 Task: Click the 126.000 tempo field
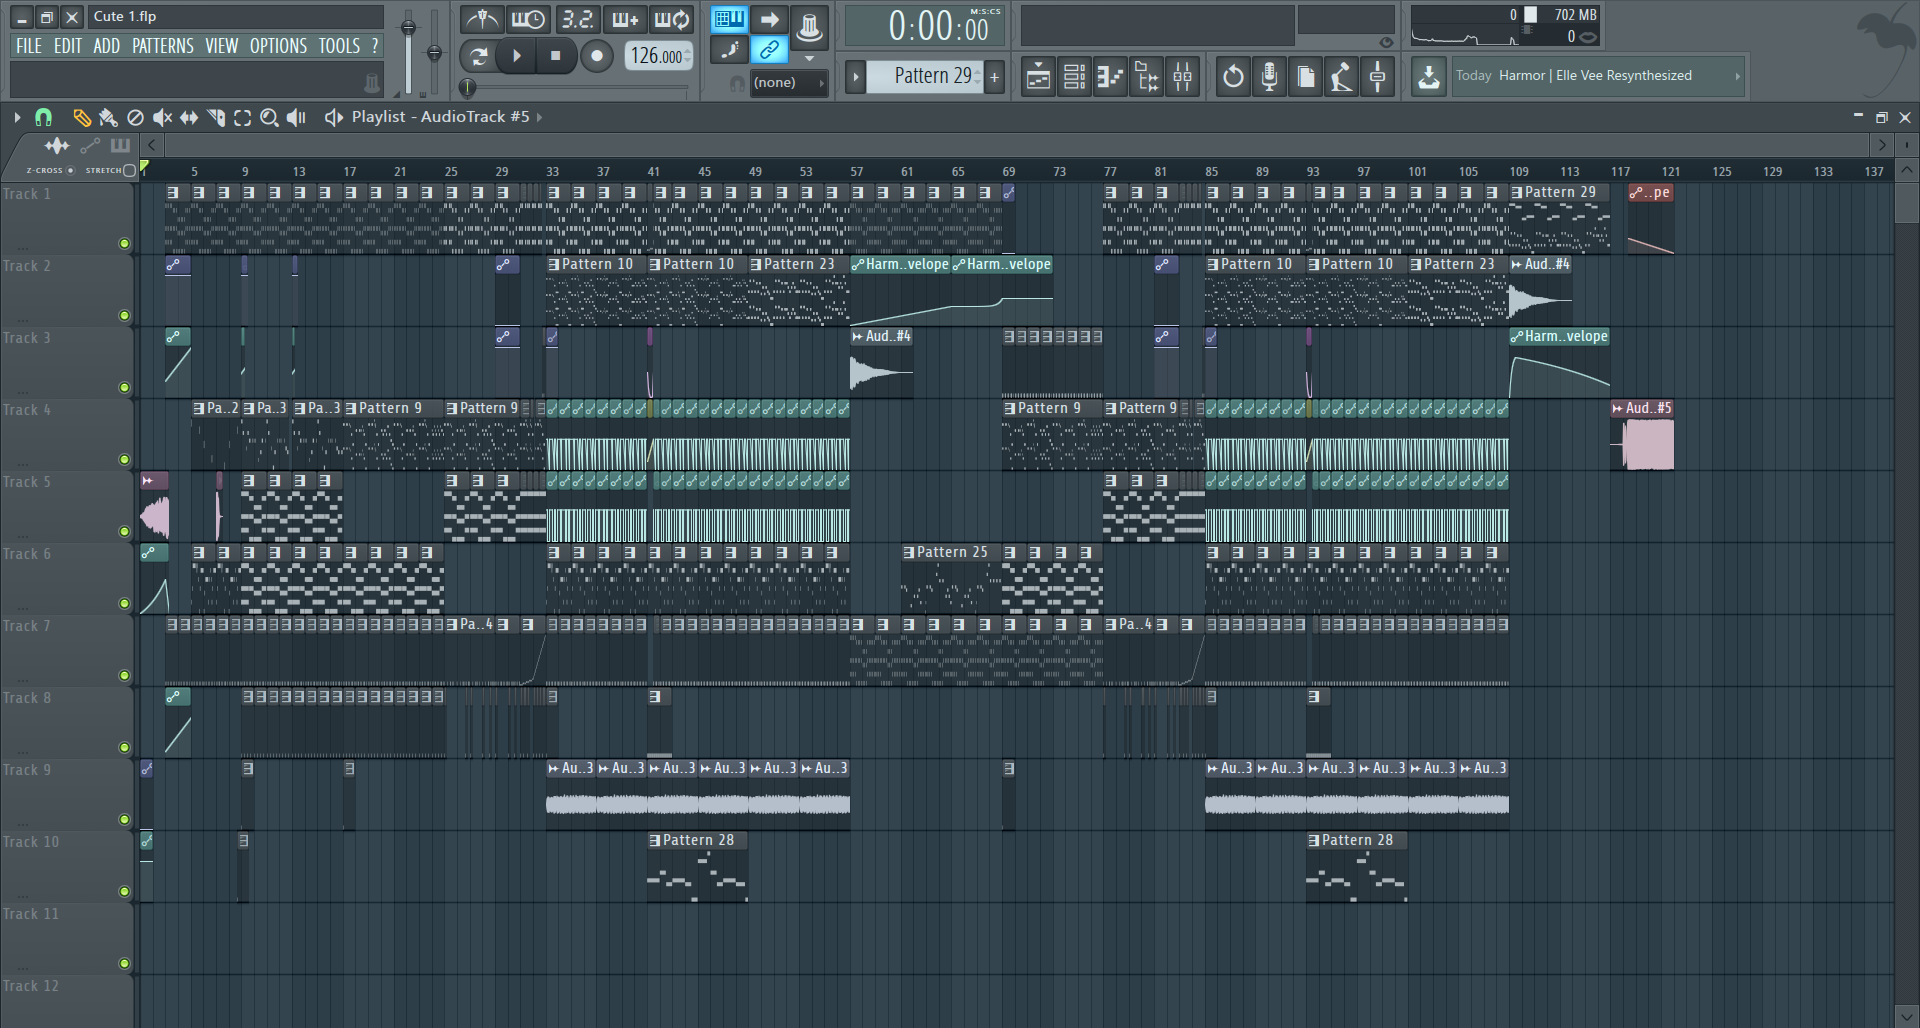click(x=657, y=56)
